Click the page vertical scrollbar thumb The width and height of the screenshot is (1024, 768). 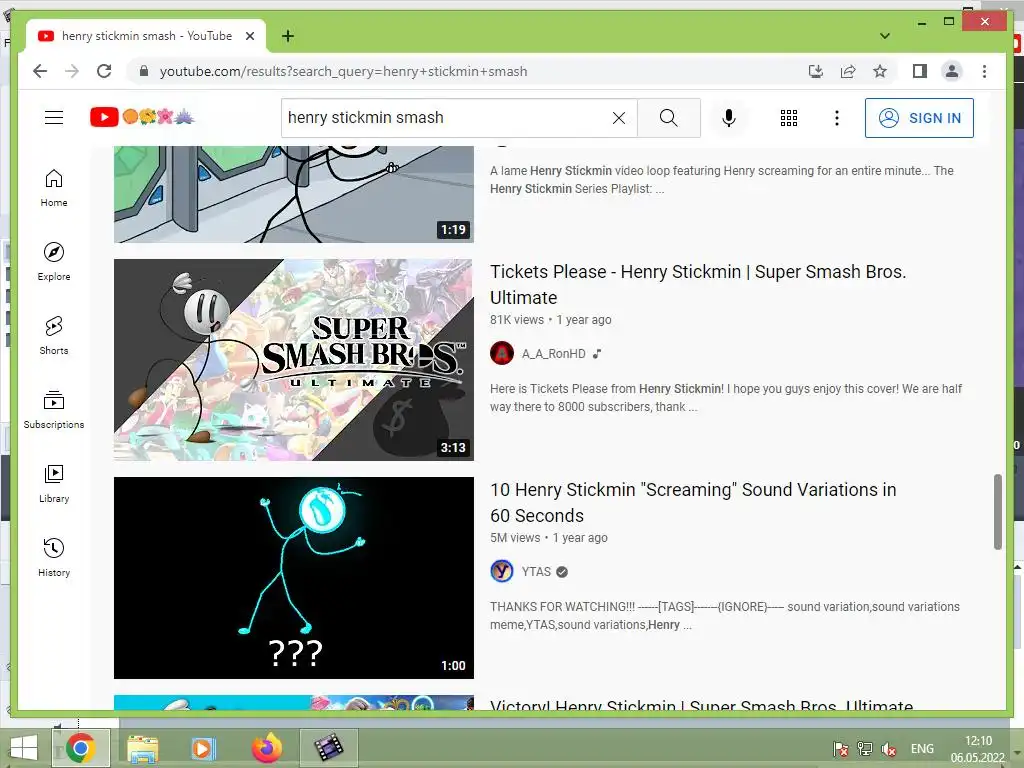click(x=997, y=512)
